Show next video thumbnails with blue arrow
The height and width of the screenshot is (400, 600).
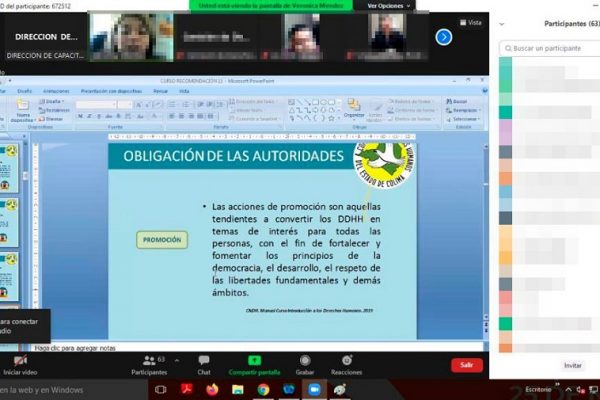(444, 37)
